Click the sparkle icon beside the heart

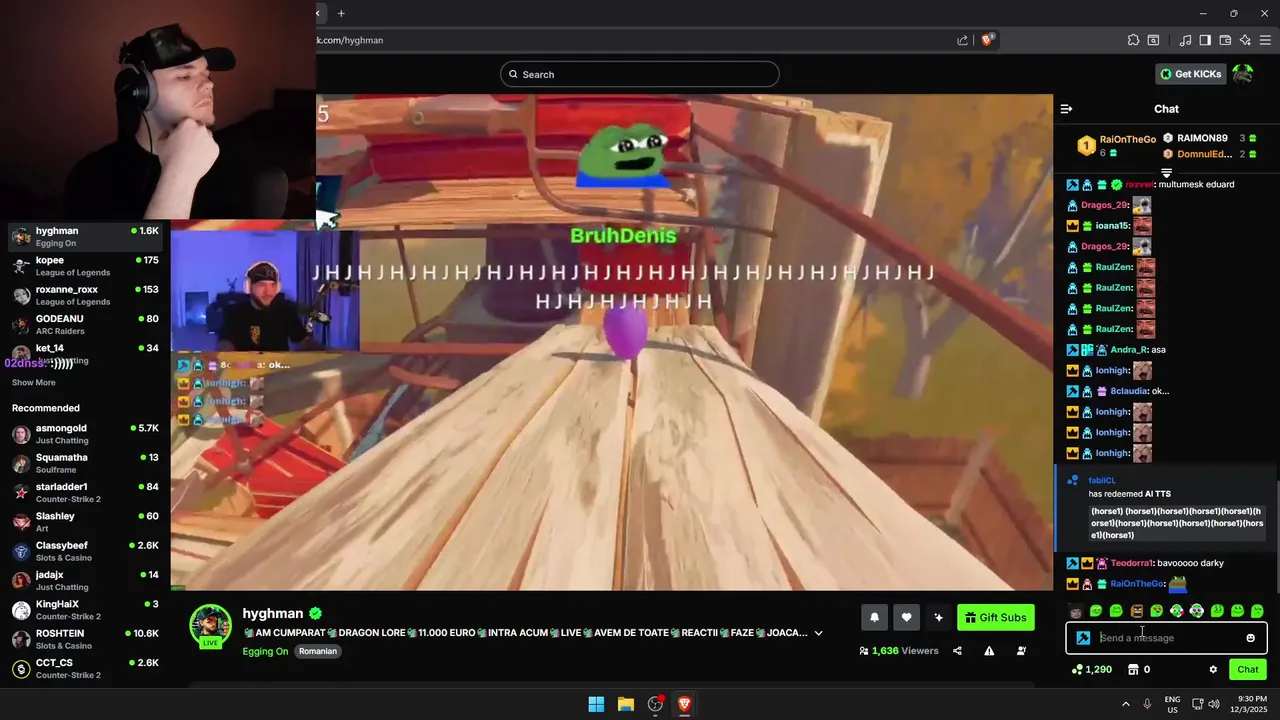938,617
